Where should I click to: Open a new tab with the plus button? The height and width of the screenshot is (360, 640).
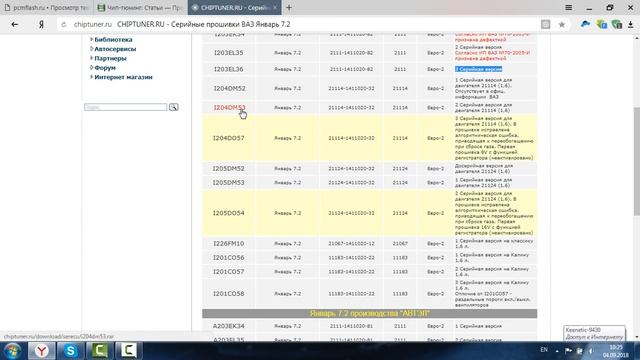[x=289, y=7]
